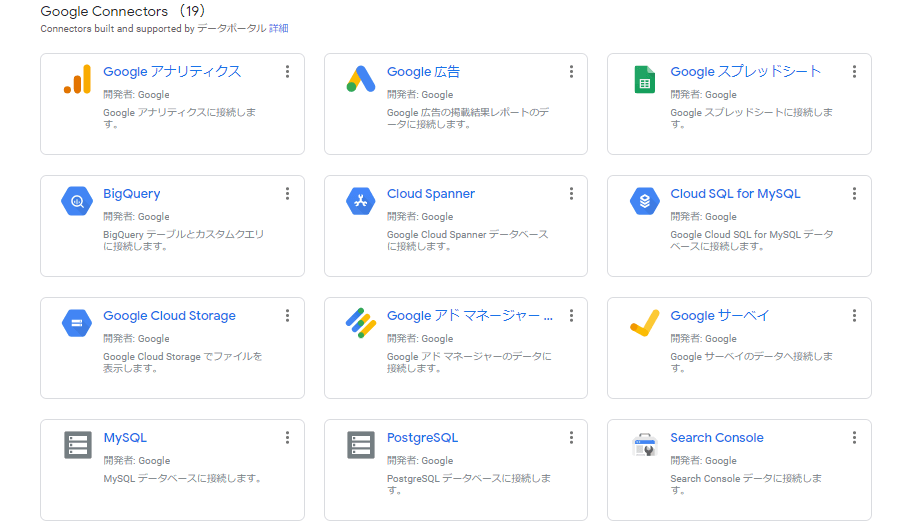Click description 'BigQuery テーブルとカスタムクエリに接続します。'

pyautogui.click(x=184, y=240)
